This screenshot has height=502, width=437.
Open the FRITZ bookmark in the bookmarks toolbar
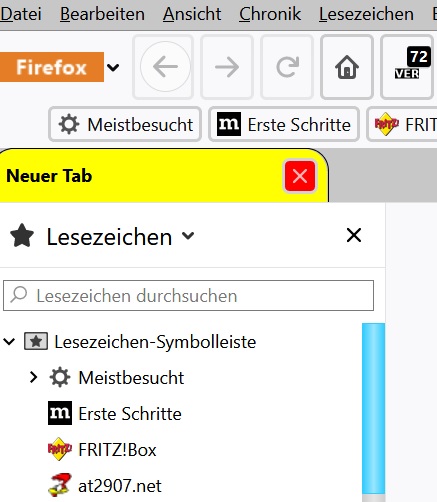(402, 125)
